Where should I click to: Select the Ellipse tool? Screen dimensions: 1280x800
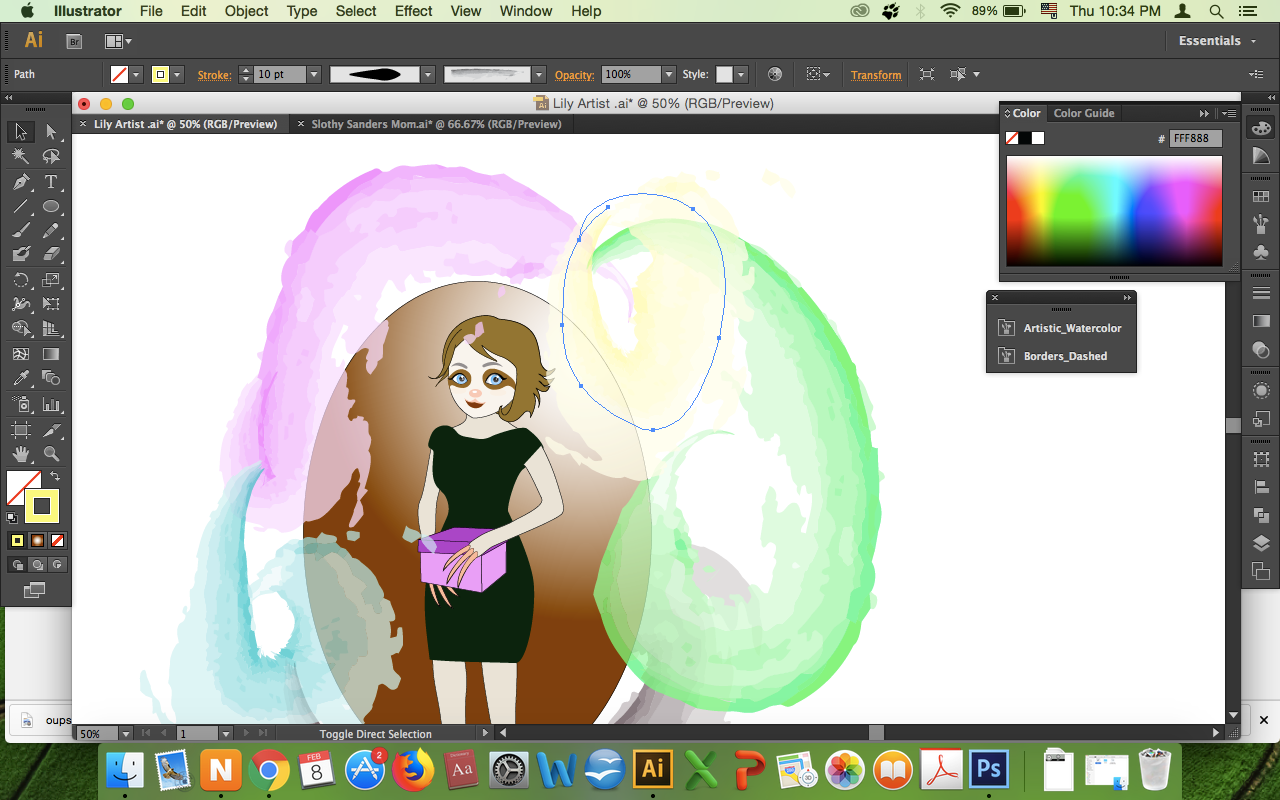[51, 207]
